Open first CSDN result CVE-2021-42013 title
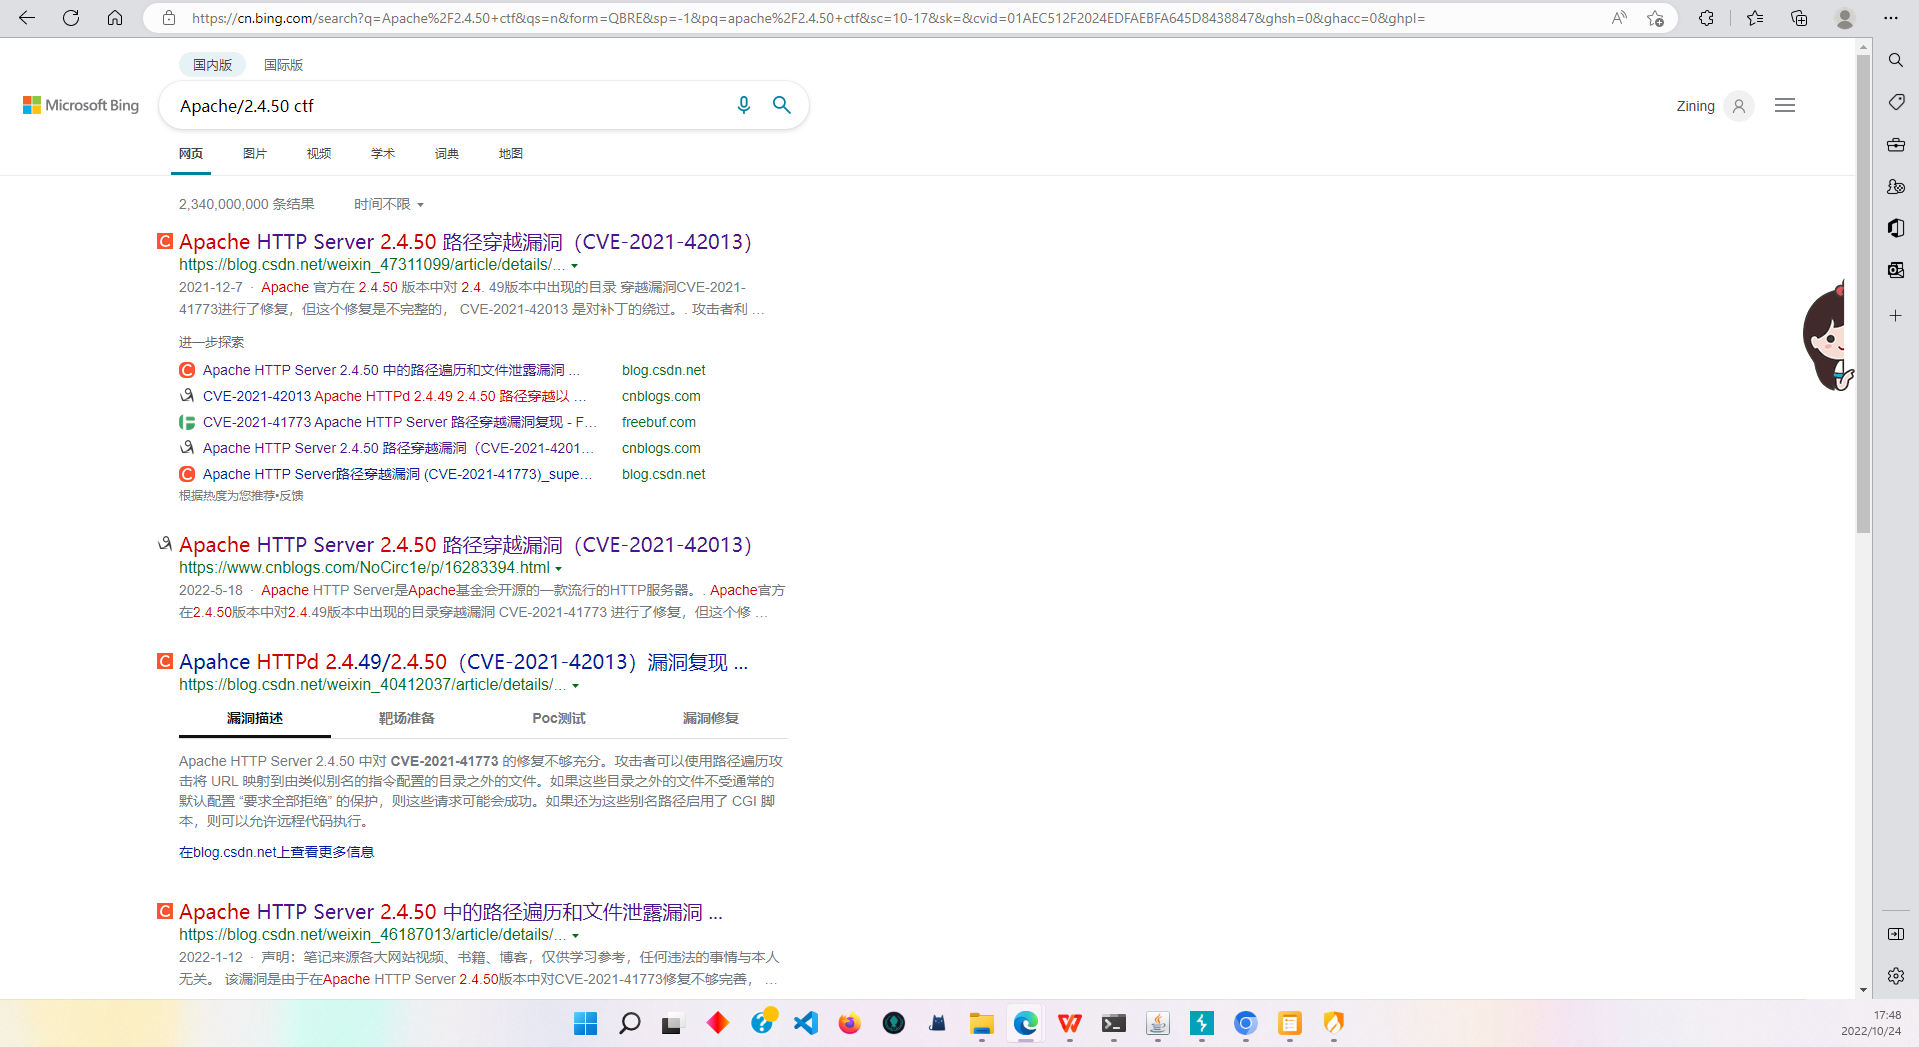1919x1047 pixels. 465,242
